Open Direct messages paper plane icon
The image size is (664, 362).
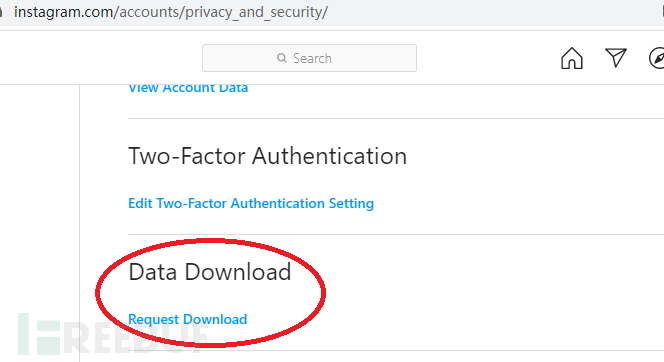(615, 58)
